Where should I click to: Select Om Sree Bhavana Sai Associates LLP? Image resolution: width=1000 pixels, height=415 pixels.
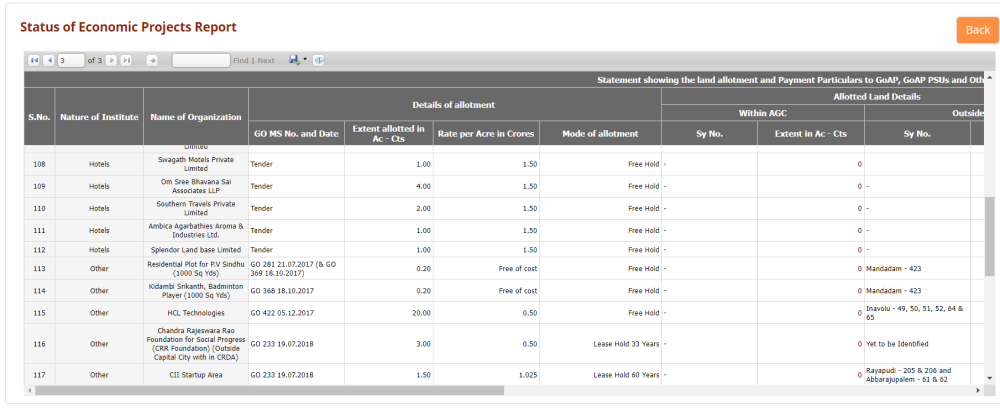click(x=196, y=186)
